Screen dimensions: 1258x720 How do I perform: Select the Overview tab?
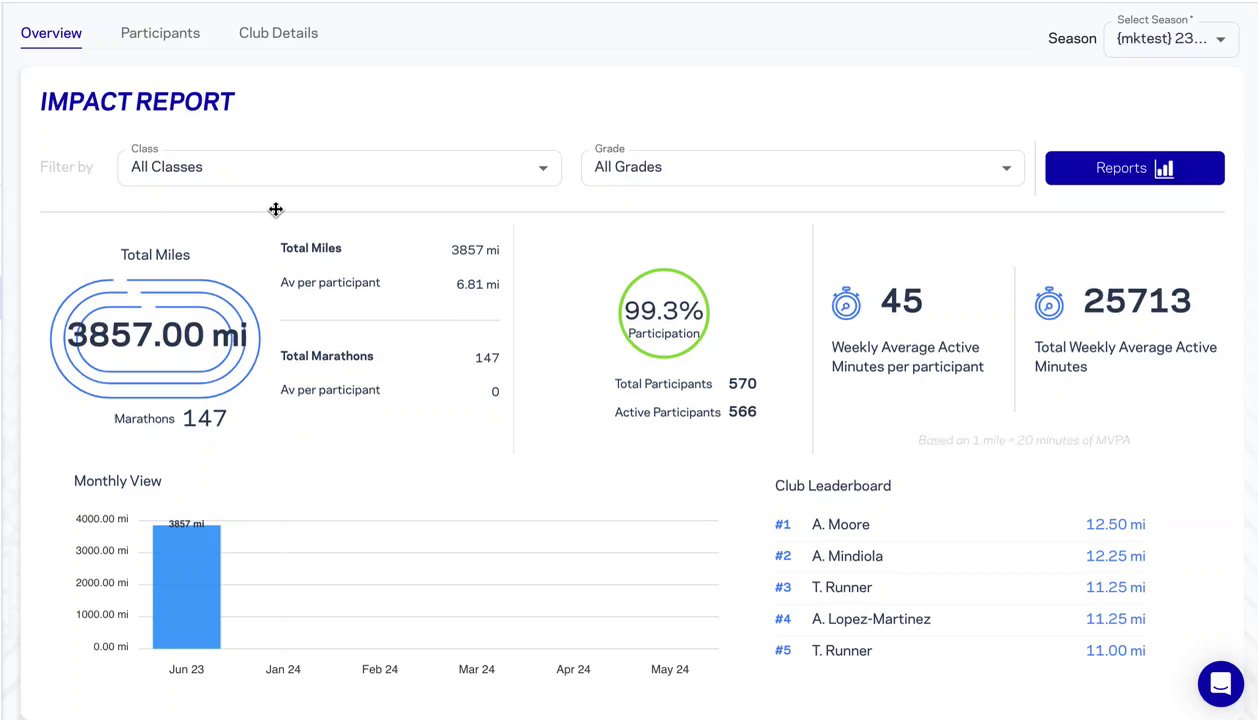[x=51, y=33]
